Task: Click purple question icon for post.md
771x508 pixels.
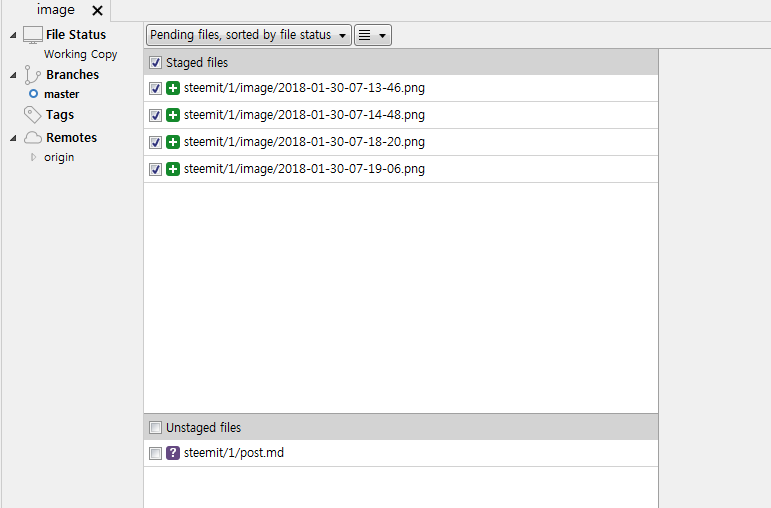Action: pyautogui.click(x=173, y=454)
